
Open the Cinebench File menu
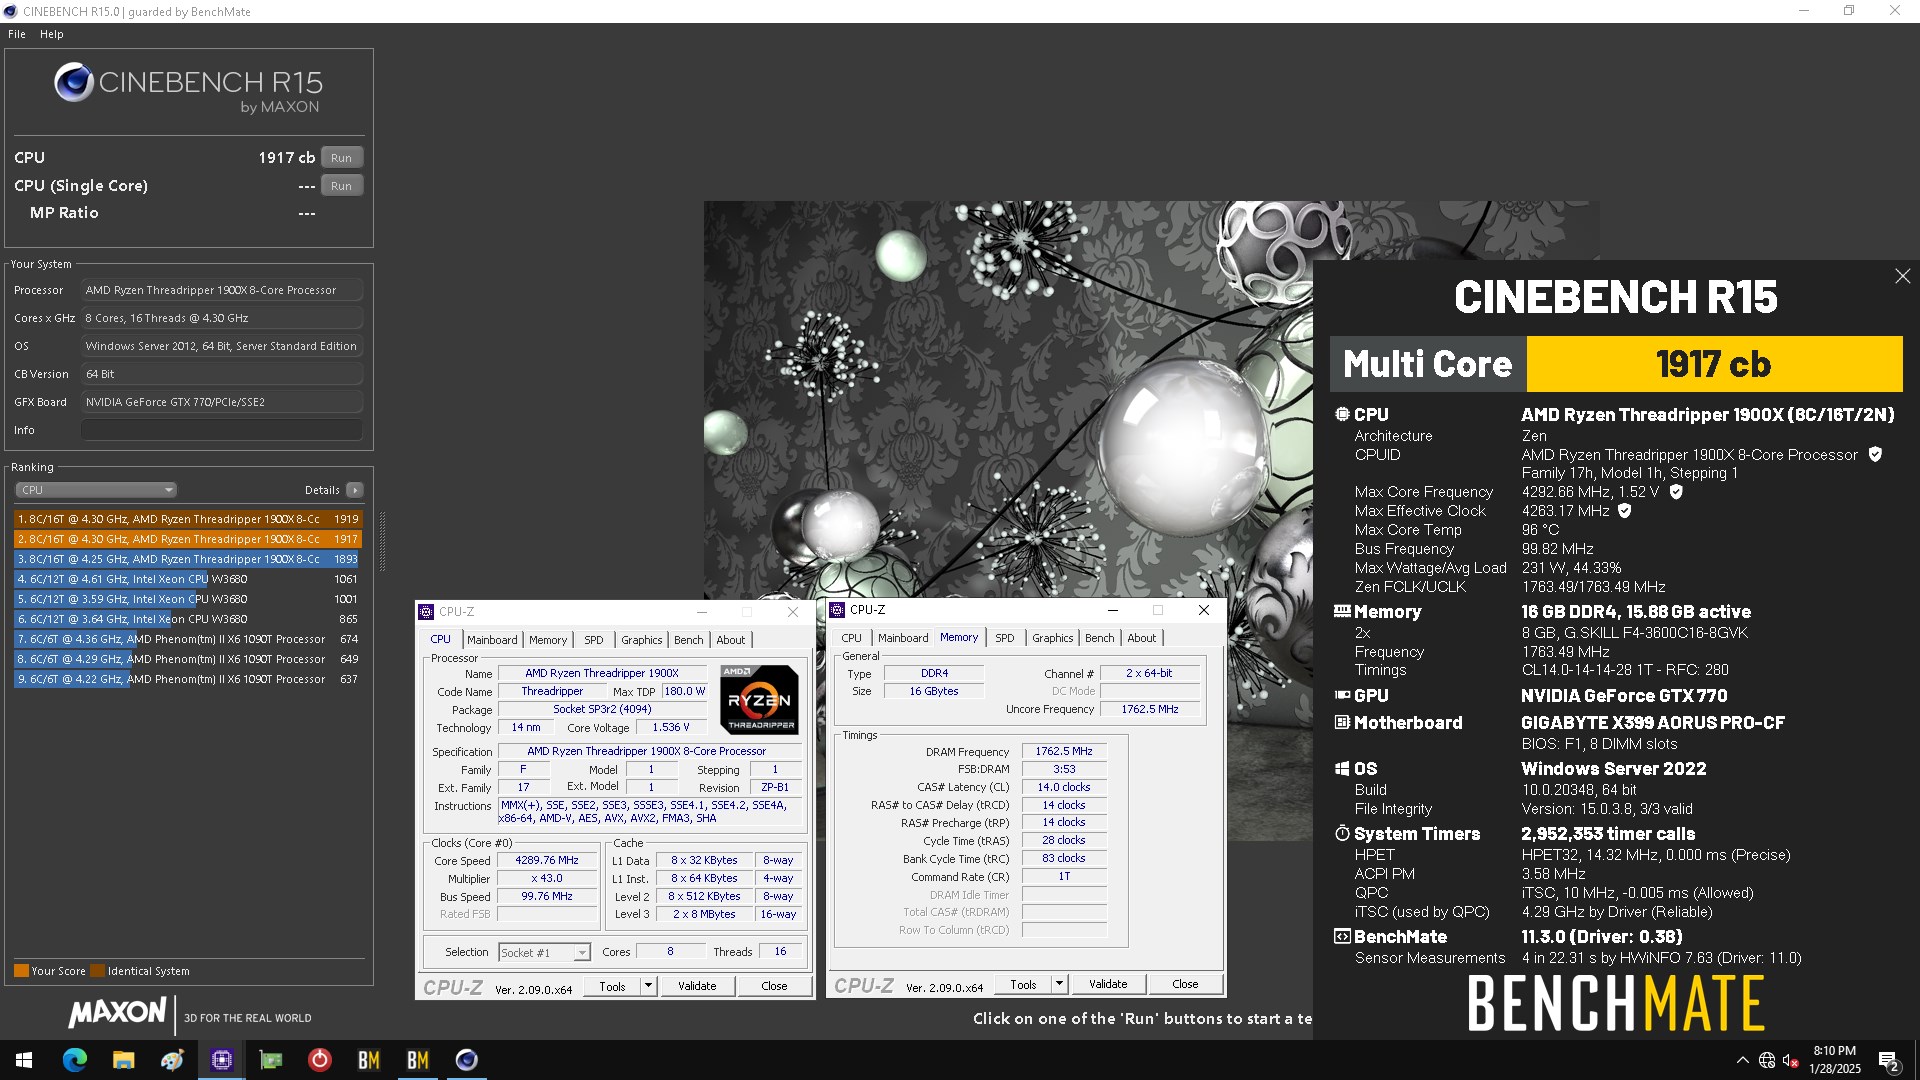[17, 34]
